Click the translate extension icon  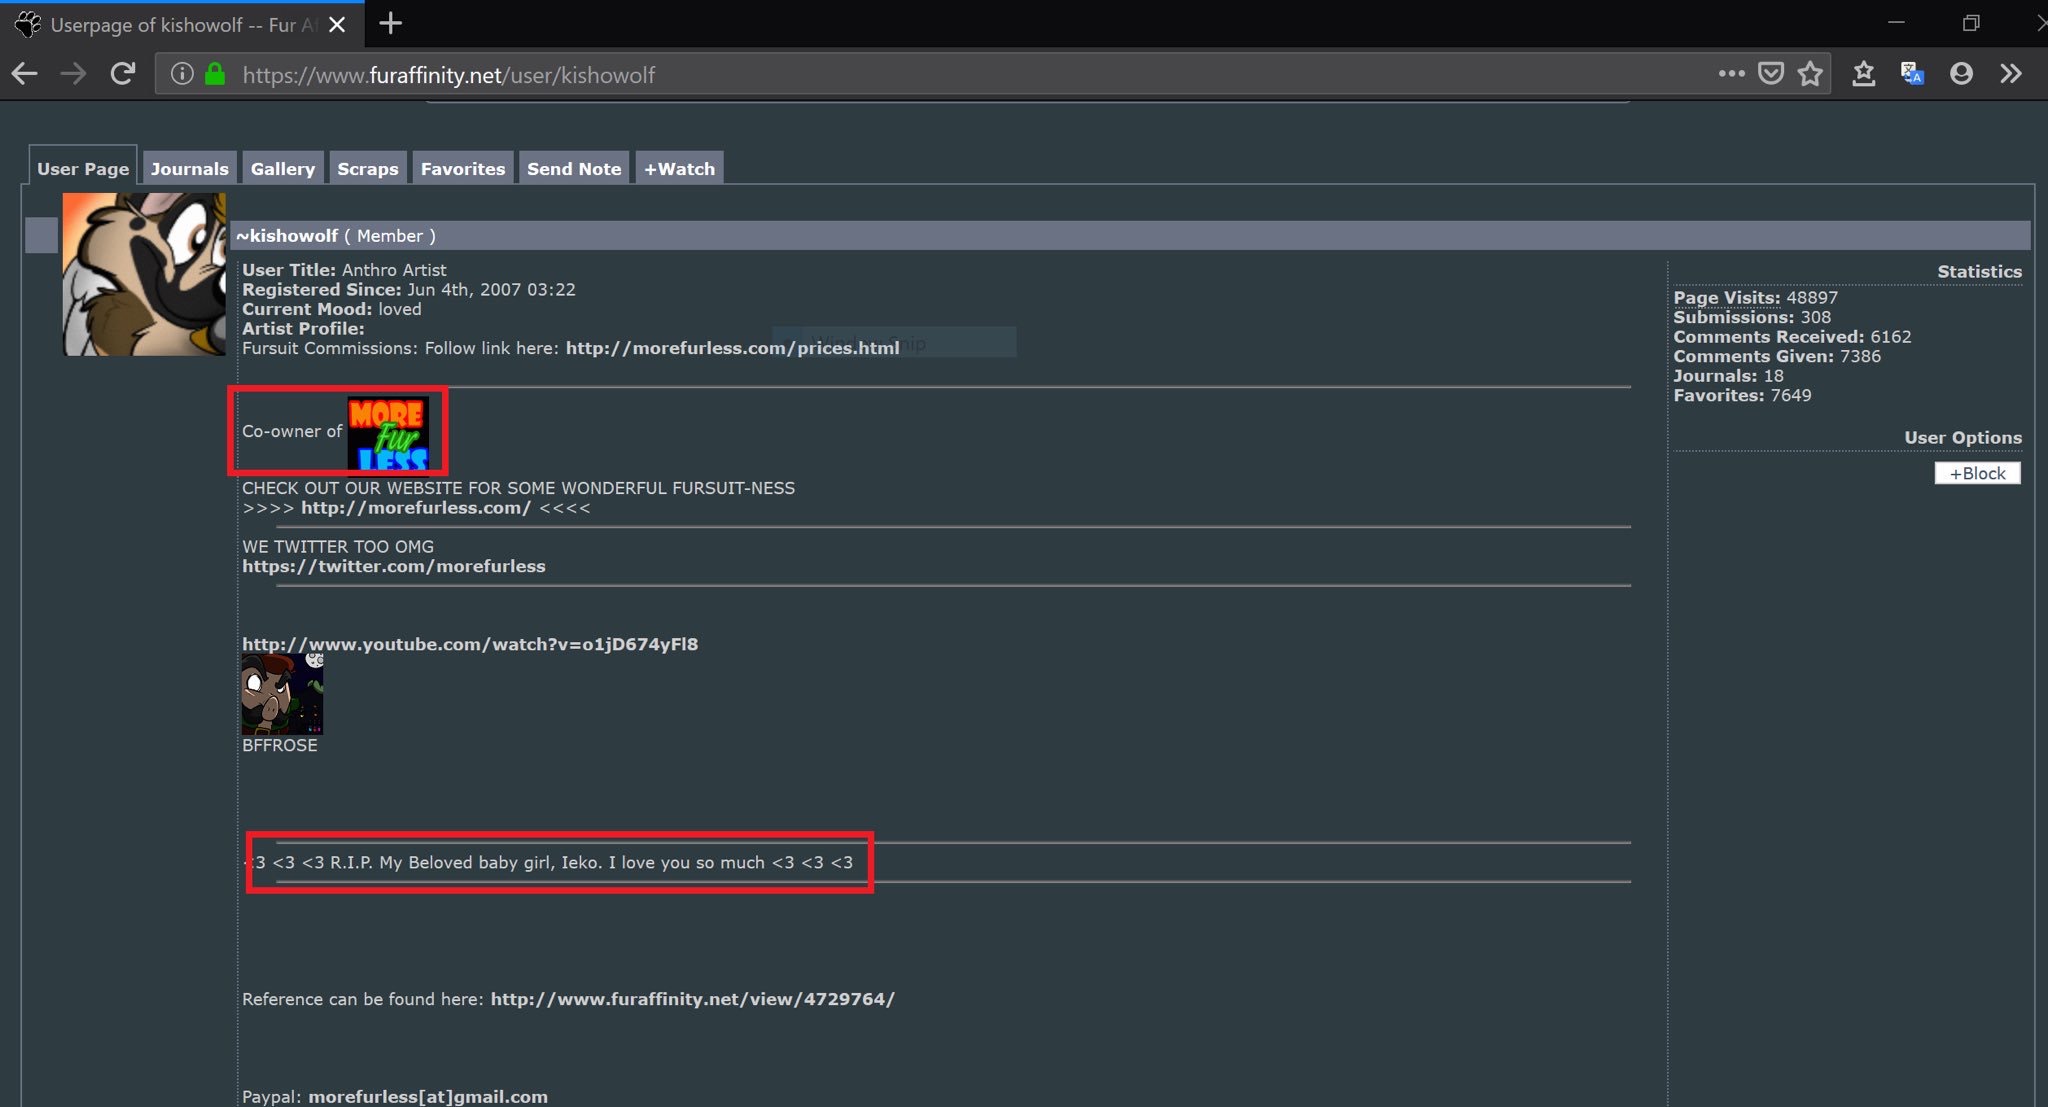pos(1912,74)
